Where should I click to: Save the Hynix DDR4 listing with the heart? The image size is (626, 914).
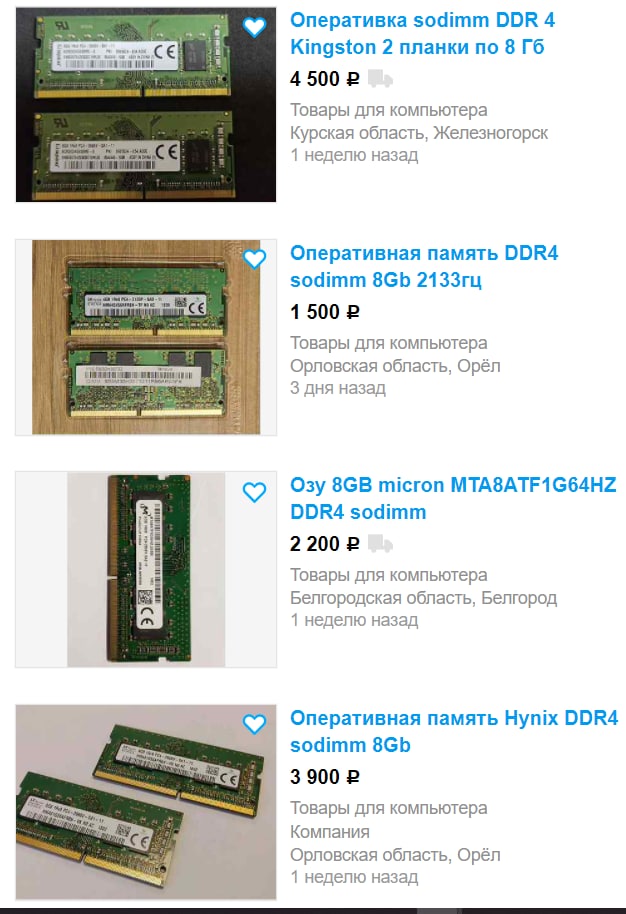254,724
